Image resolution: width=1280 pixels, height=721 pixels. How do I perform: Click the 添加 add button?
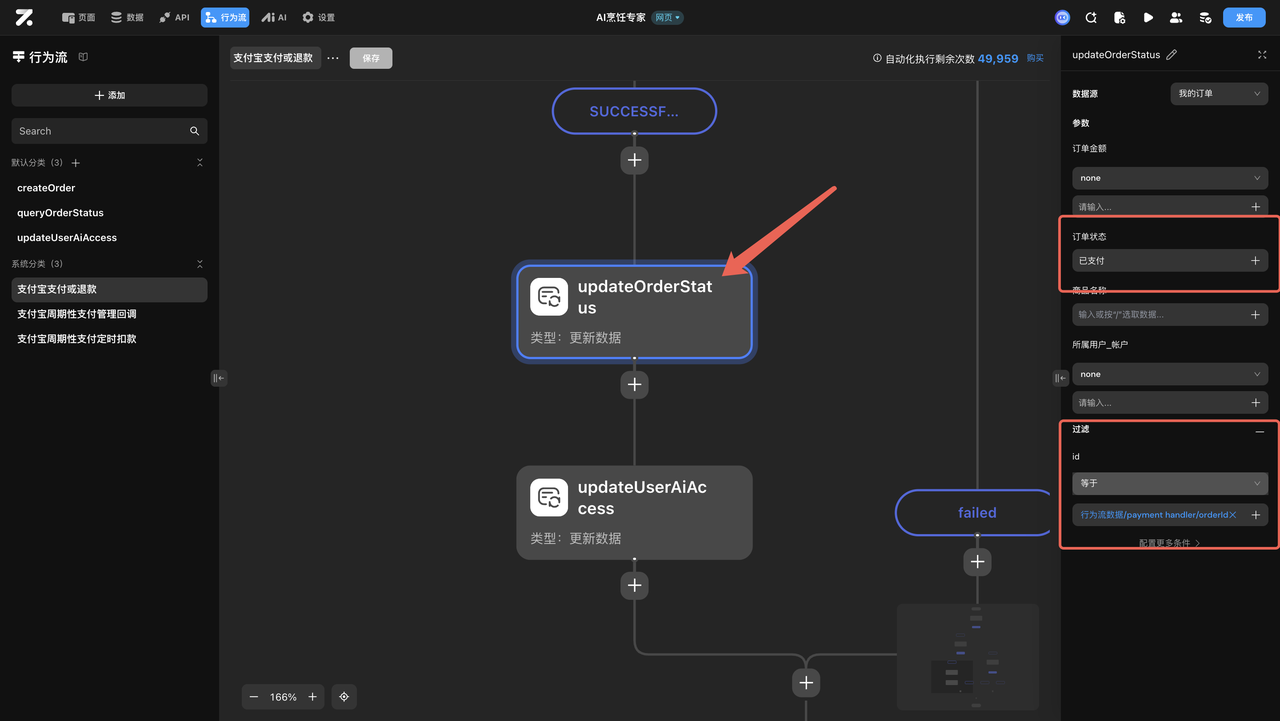[x=109, y=95]
